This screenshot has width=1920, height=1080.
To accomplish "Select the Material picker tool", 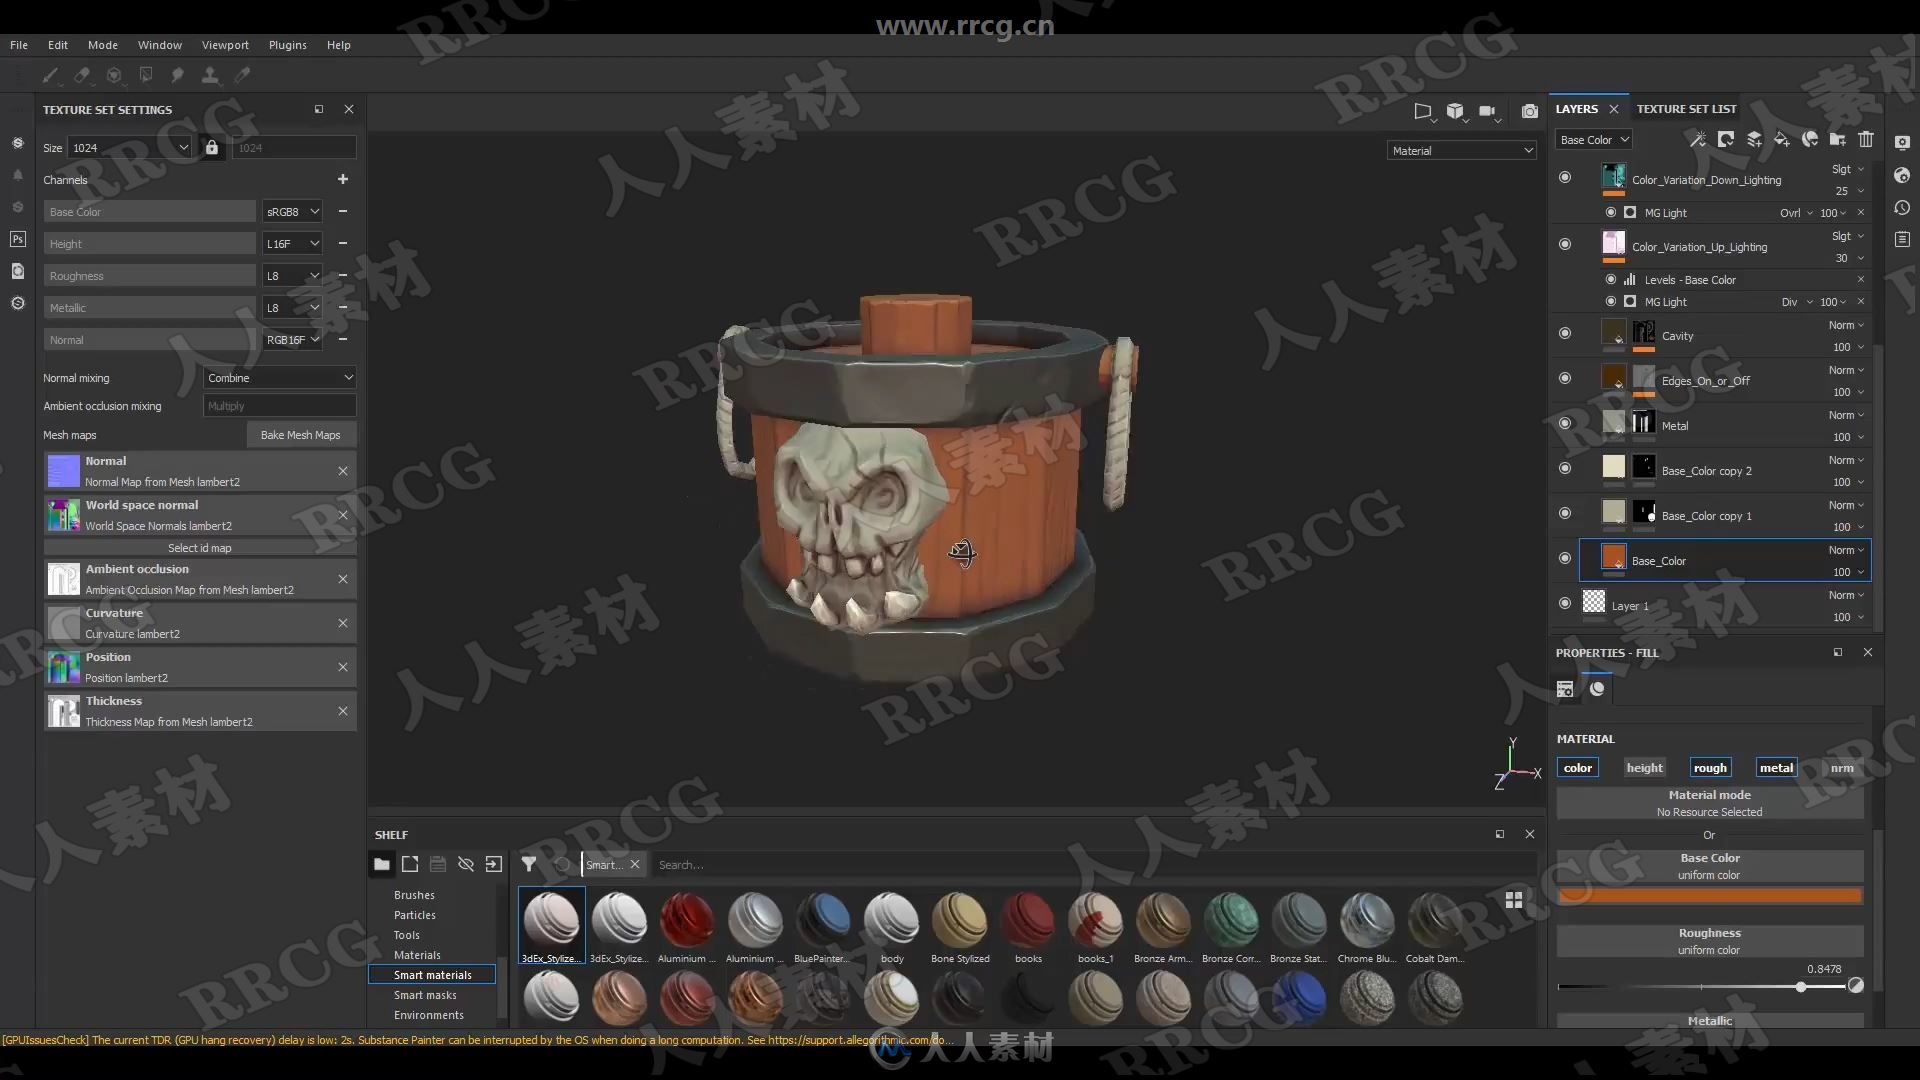I will (242, 75).
